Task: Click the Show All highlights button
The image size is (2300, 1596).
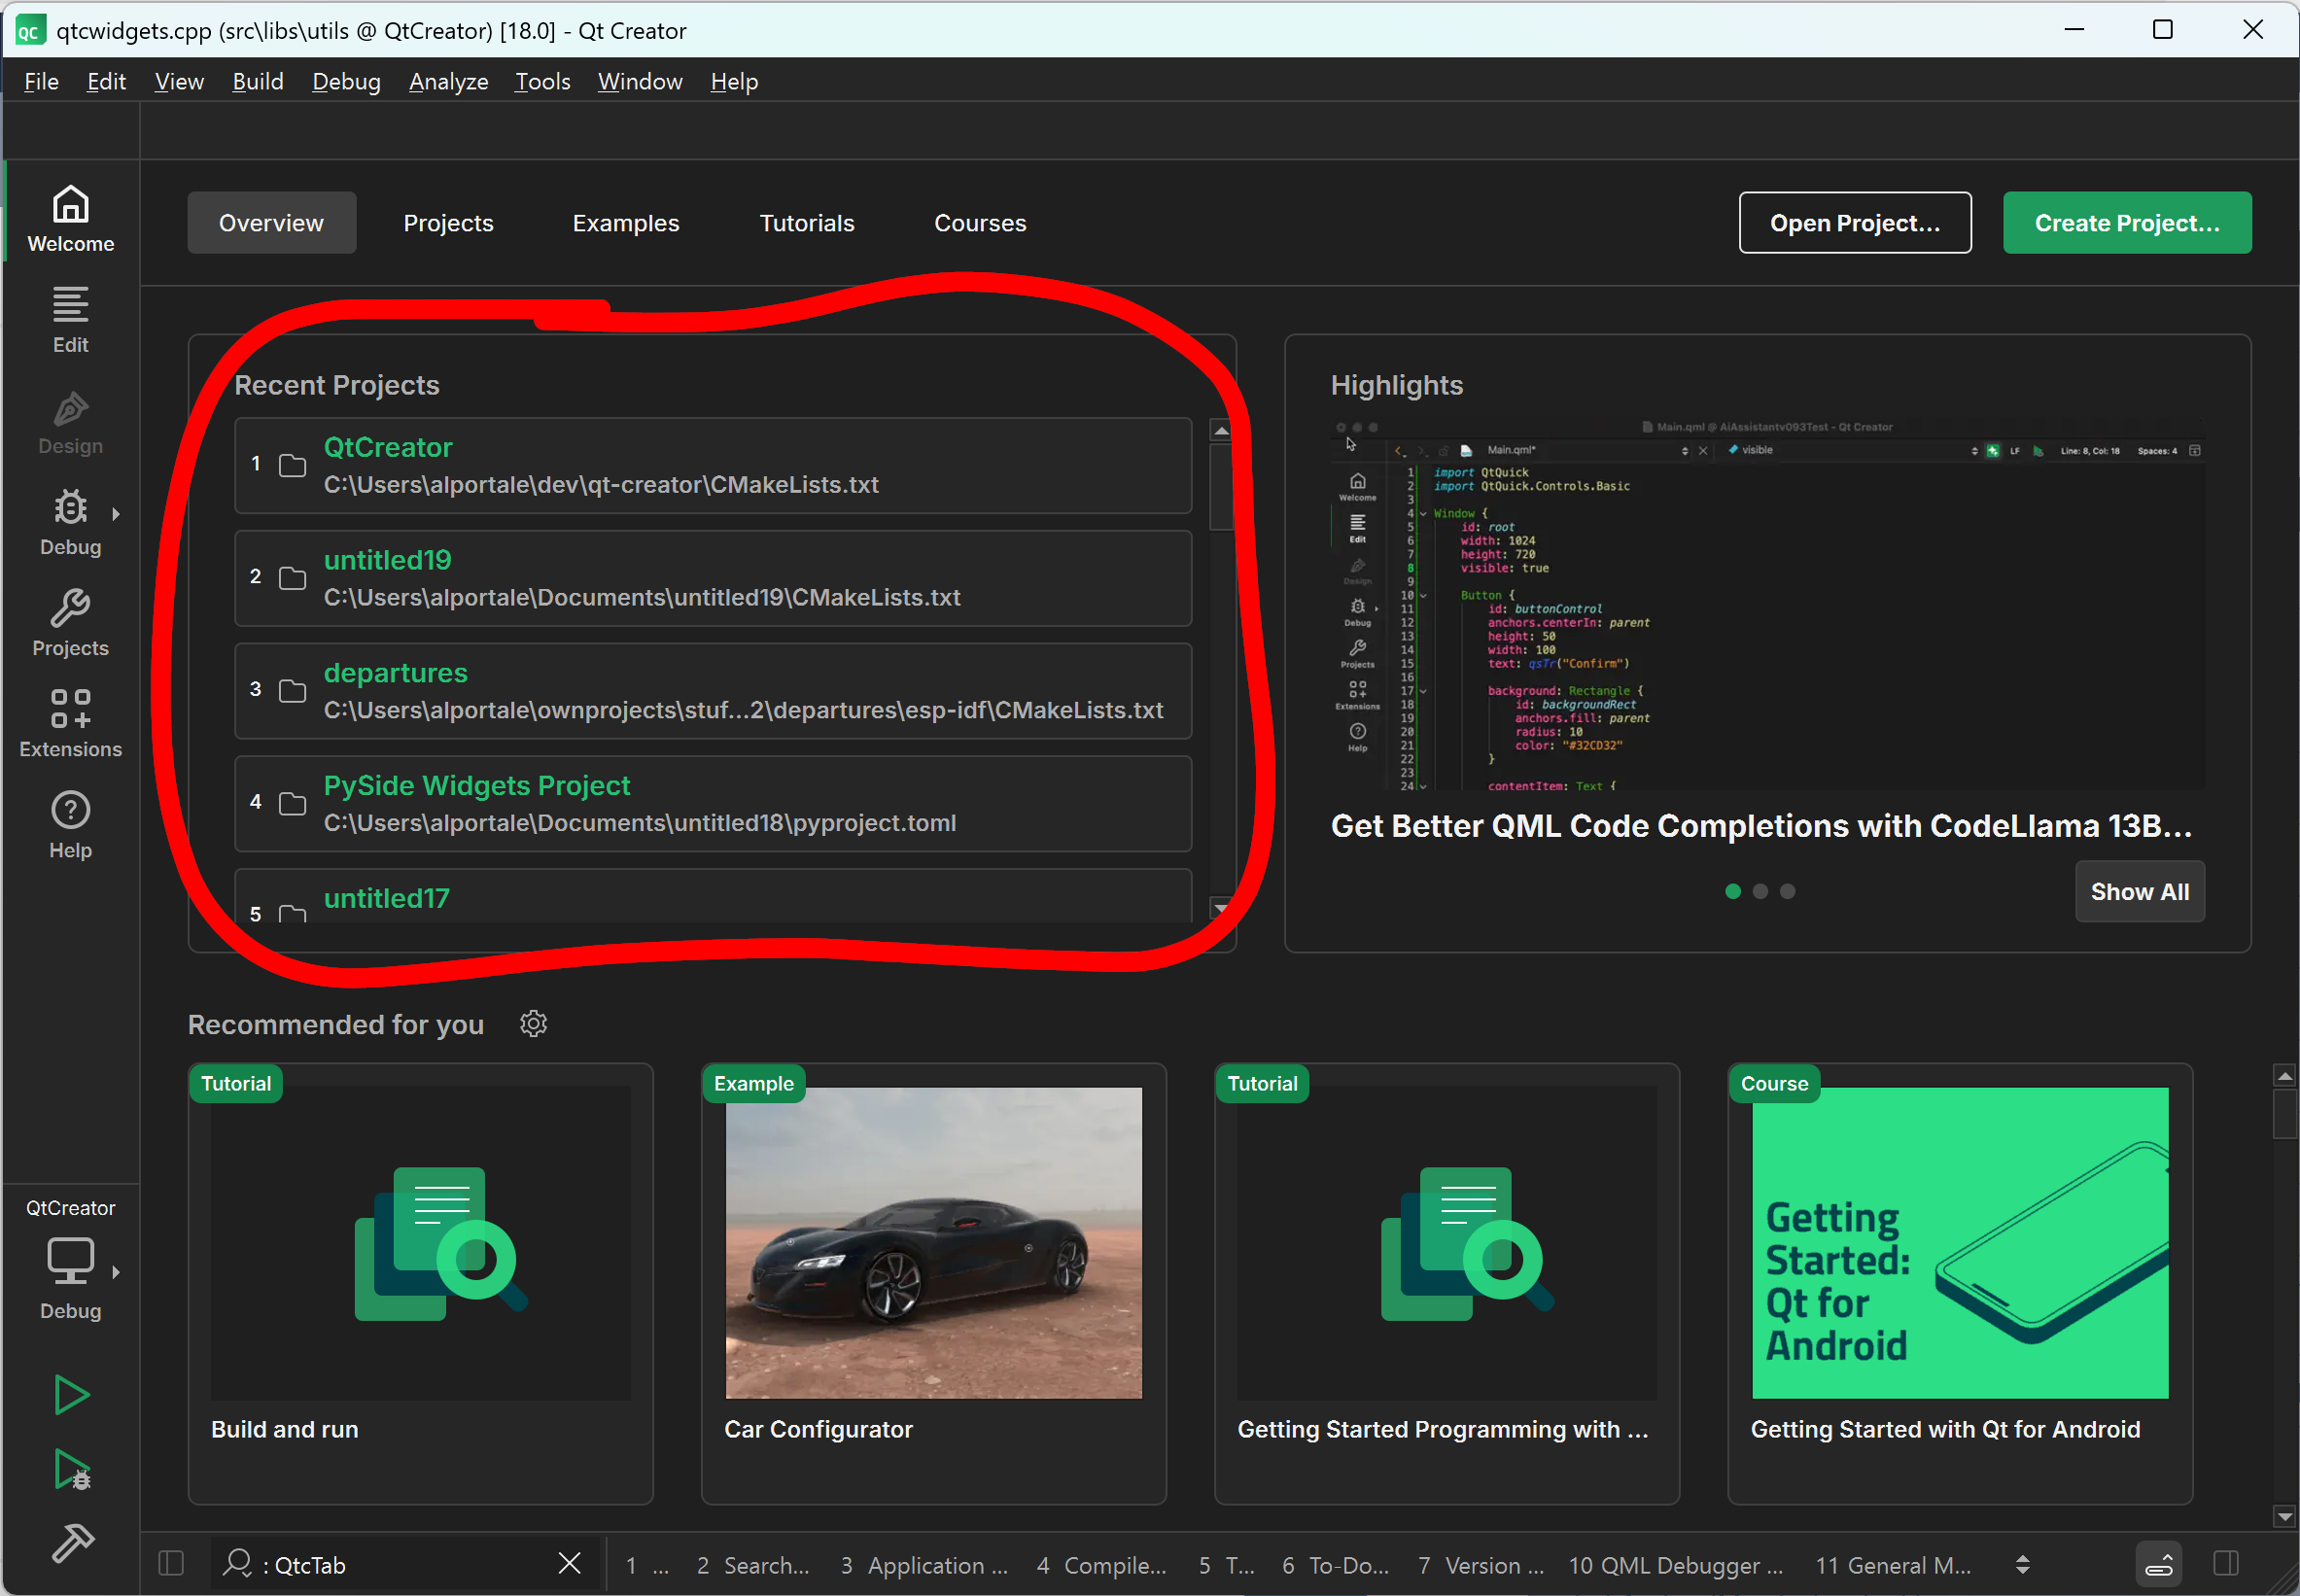Action: (x=2139, y=891)
